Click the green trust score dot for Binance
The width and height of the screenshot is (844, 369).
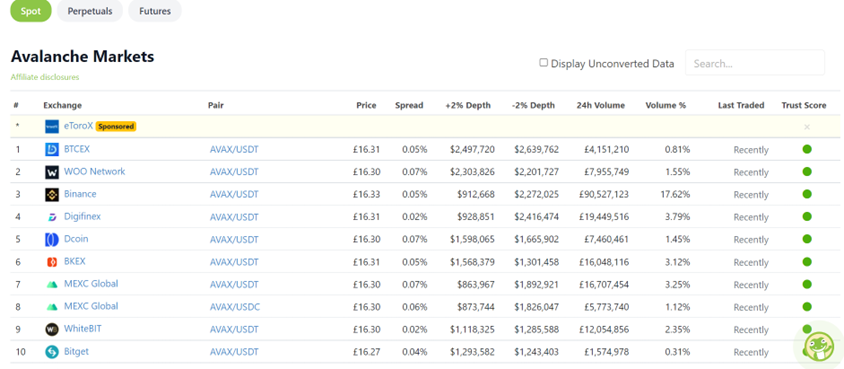tap(806, 194)
